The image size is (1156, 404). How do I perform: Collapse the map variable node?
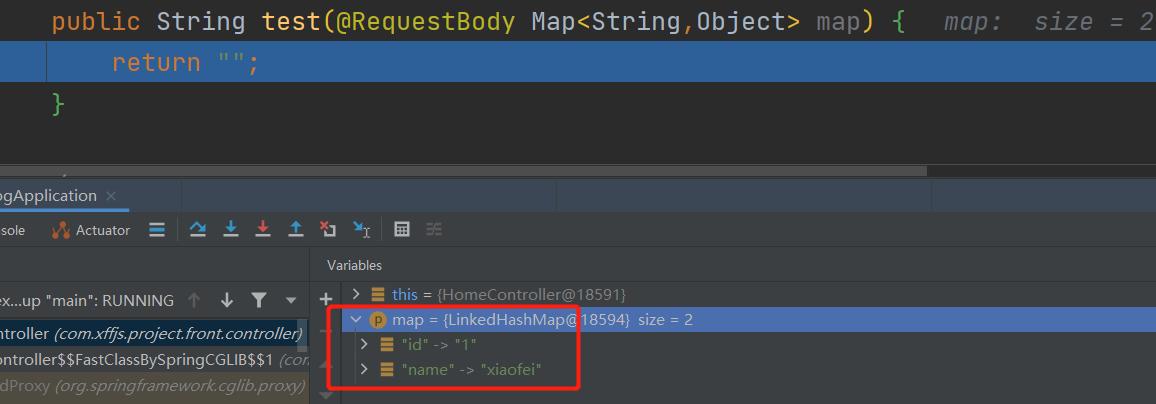coord(356,320)
